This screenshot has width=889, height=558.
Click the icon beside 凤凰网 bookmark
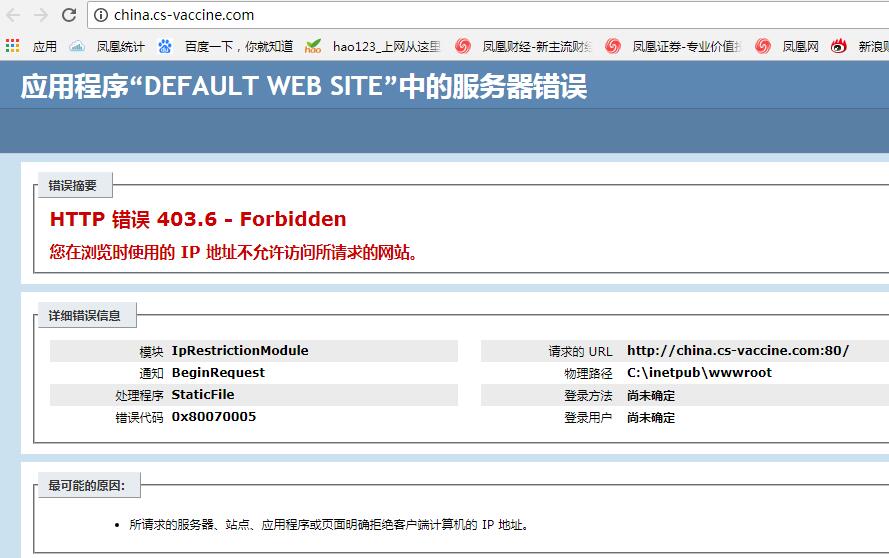[763, 46]
